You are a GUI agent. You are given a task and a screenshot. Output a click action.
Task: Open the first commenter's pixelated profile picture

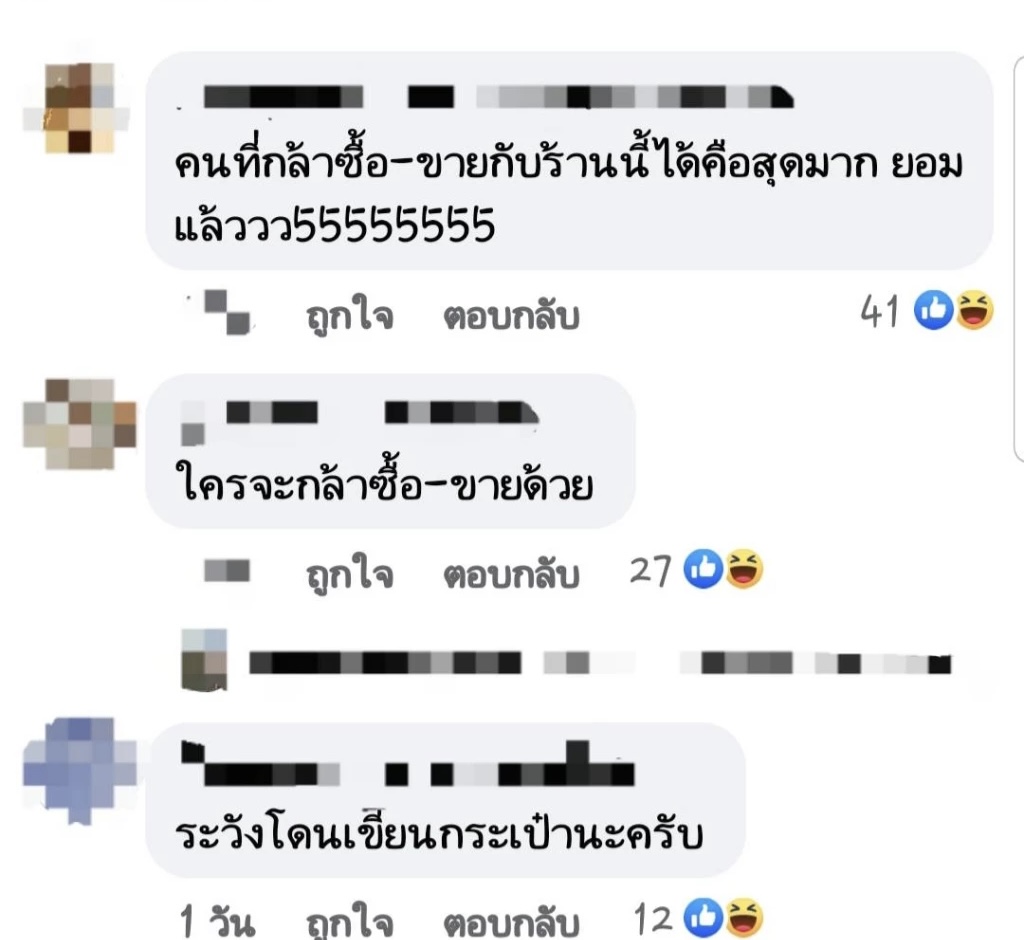coord(78,108)
